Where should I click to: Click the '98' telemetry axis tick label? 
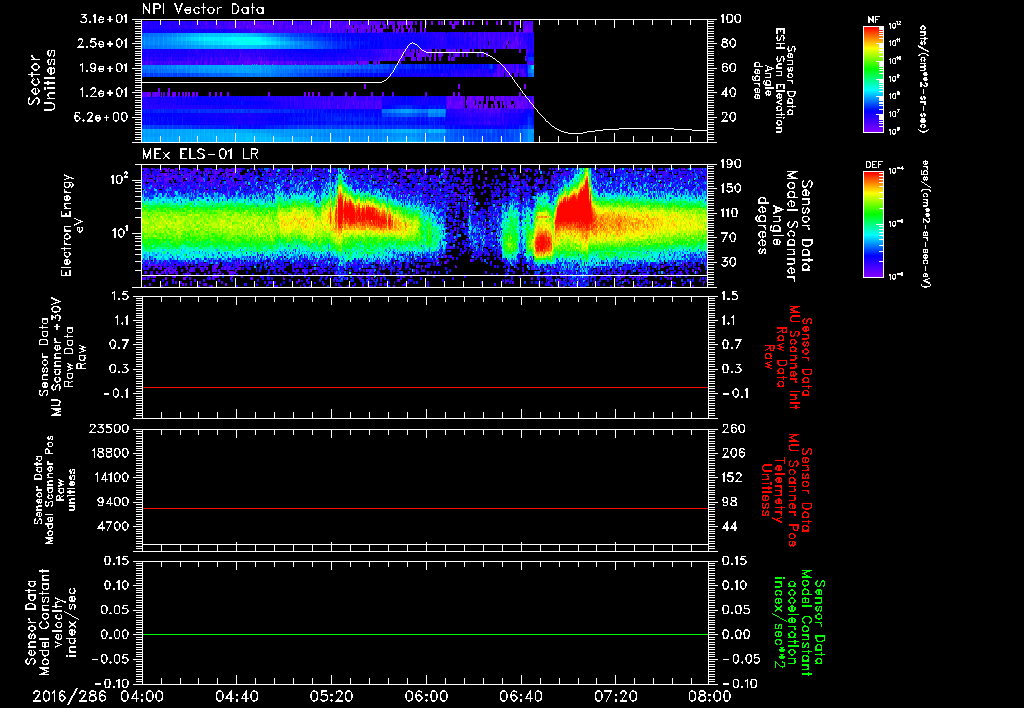coord(728,502)
